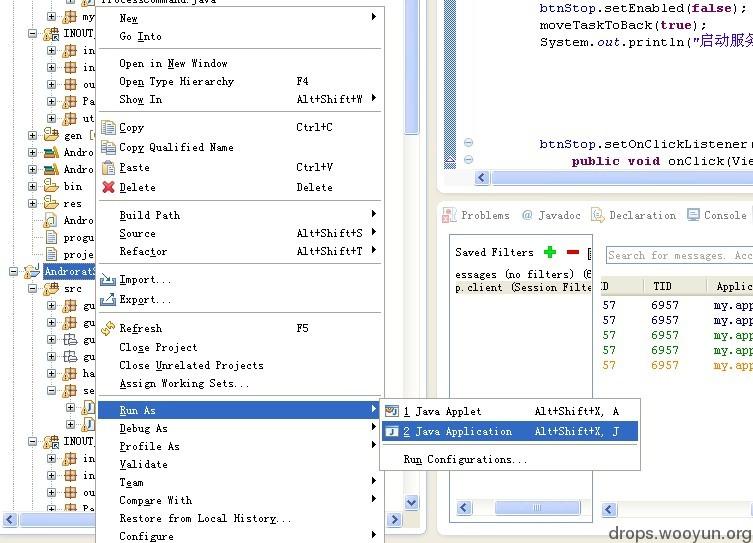753x543 pixels.
Task: Click the Java Applet icon in submenu
Action: click(x=392, y=411)
